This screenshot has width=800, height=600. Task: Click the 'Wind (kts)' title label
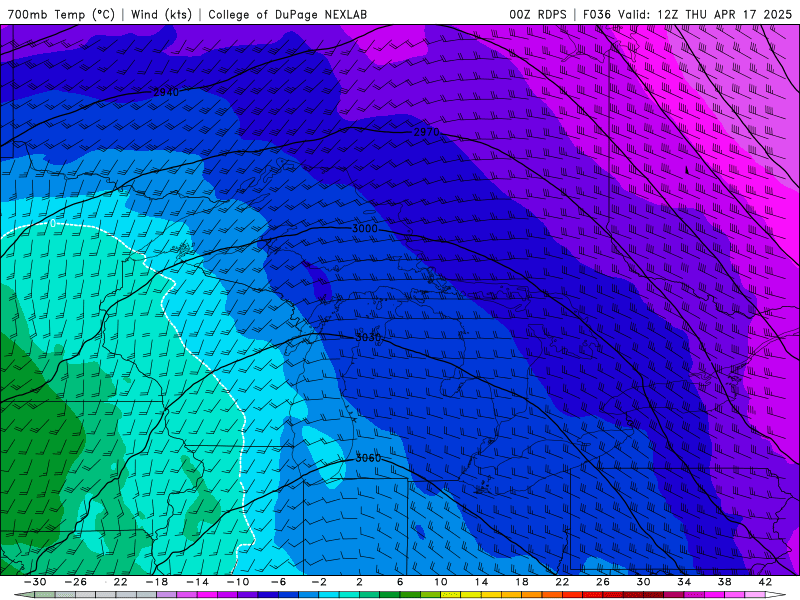(161, 14)
